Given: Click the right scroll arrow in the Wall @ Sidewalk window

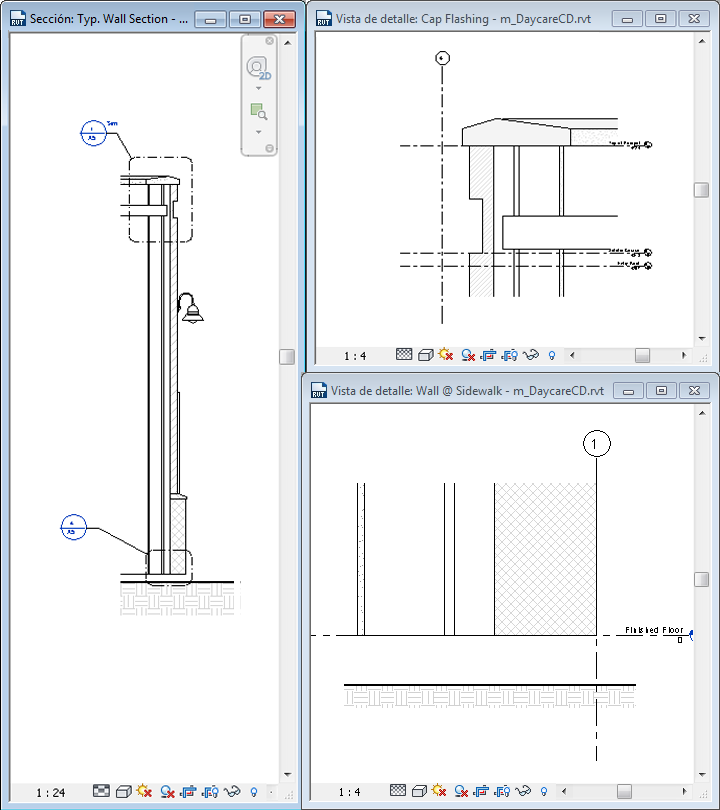Looking at the screenshot, I should pyautogui.click(x=684, y=791).
